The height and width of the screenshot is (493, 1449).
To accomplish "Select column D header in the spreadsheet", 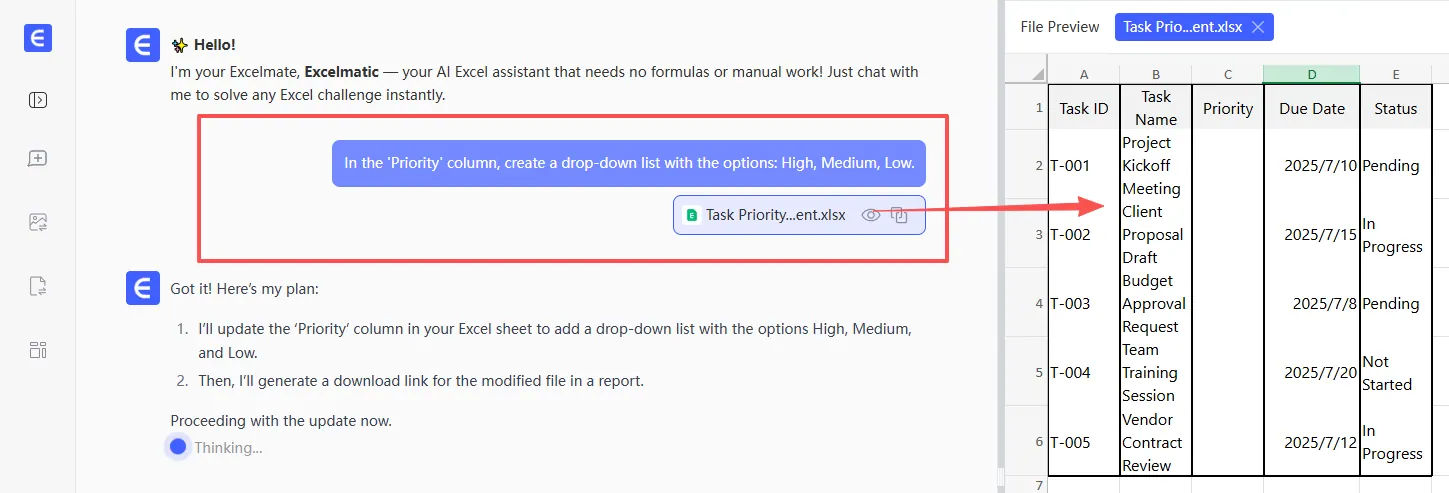I will tap(1311, 74).
